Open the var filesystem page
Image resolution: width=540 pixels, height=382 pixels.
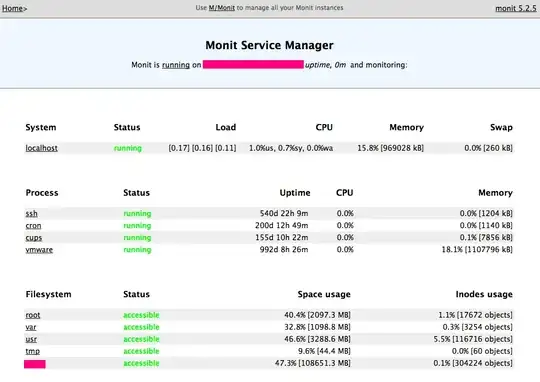click(31, 327)
